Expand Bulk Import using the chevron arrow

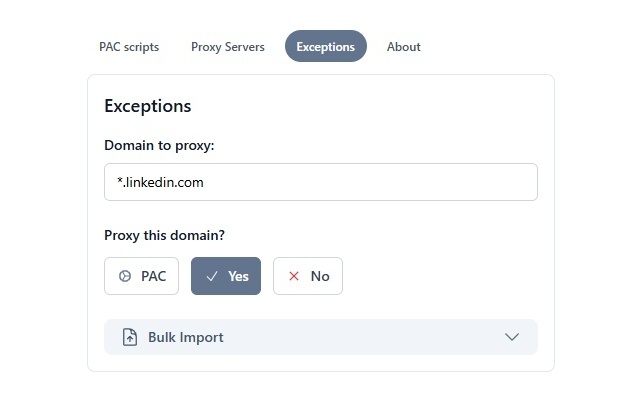click(x=512, y=337)
